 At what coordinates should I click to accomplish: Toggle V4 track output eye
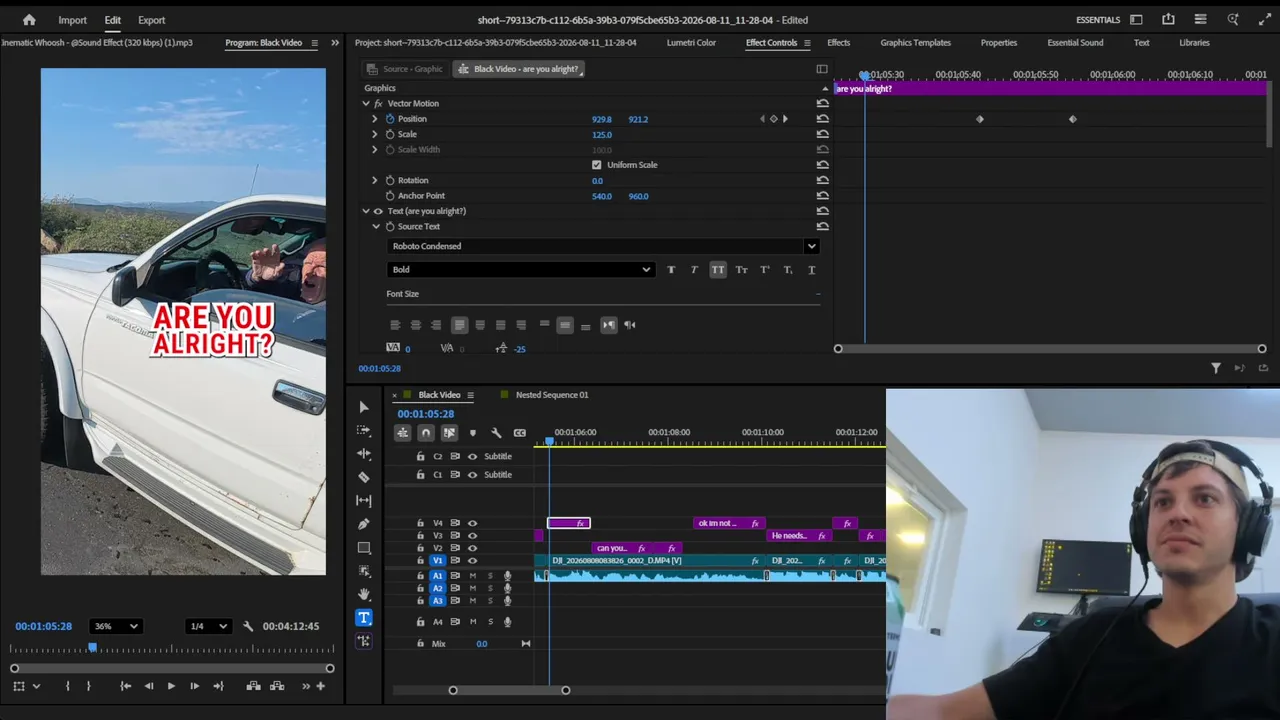click(472, 523)
